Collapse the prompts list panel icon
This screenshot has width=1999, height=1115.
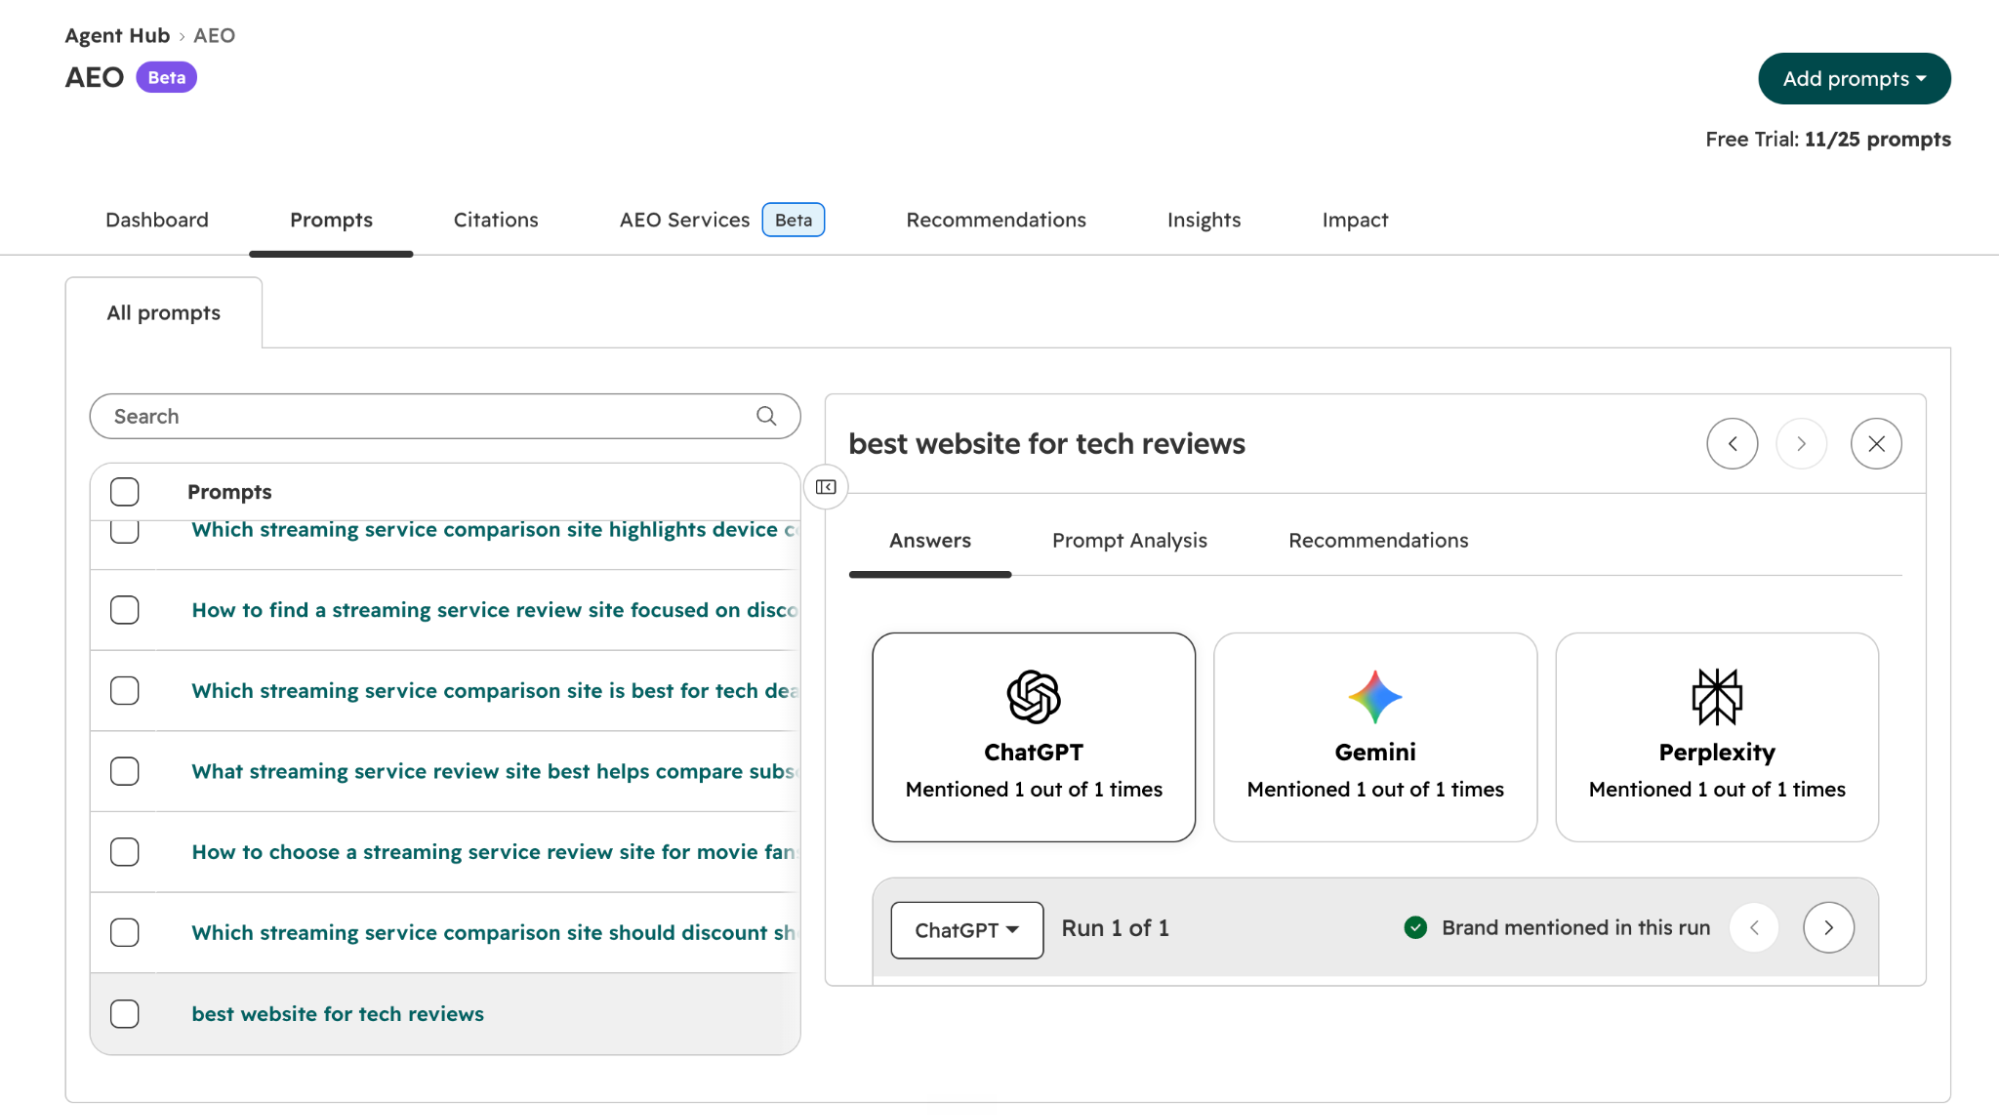point(826,487)
